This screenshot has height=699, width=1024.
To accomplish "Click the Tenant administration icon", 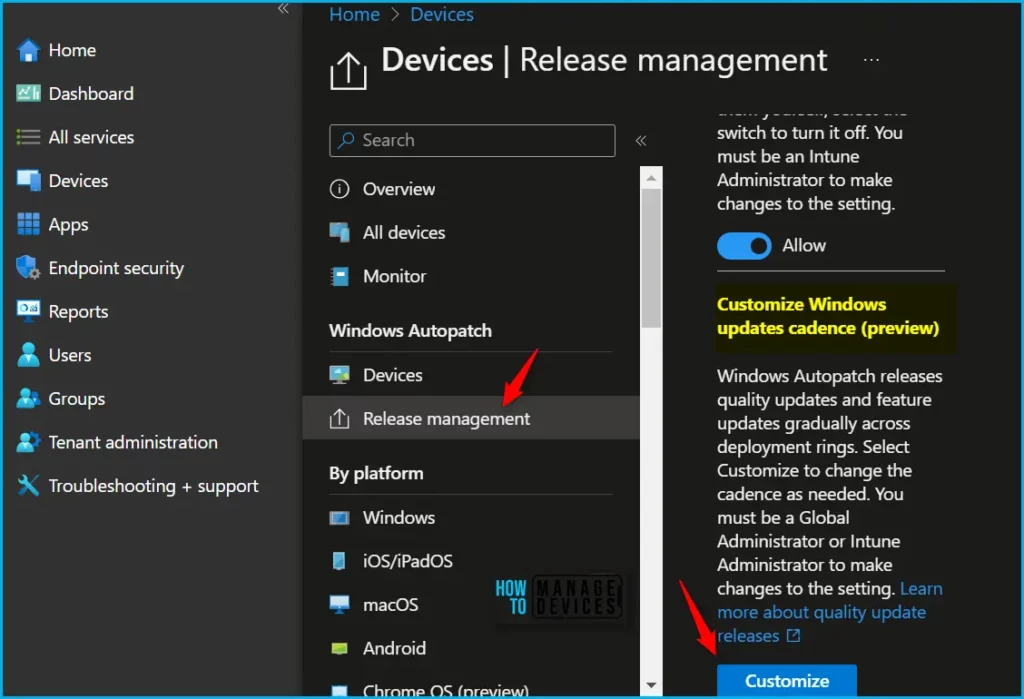I will (x=28, y=442).
